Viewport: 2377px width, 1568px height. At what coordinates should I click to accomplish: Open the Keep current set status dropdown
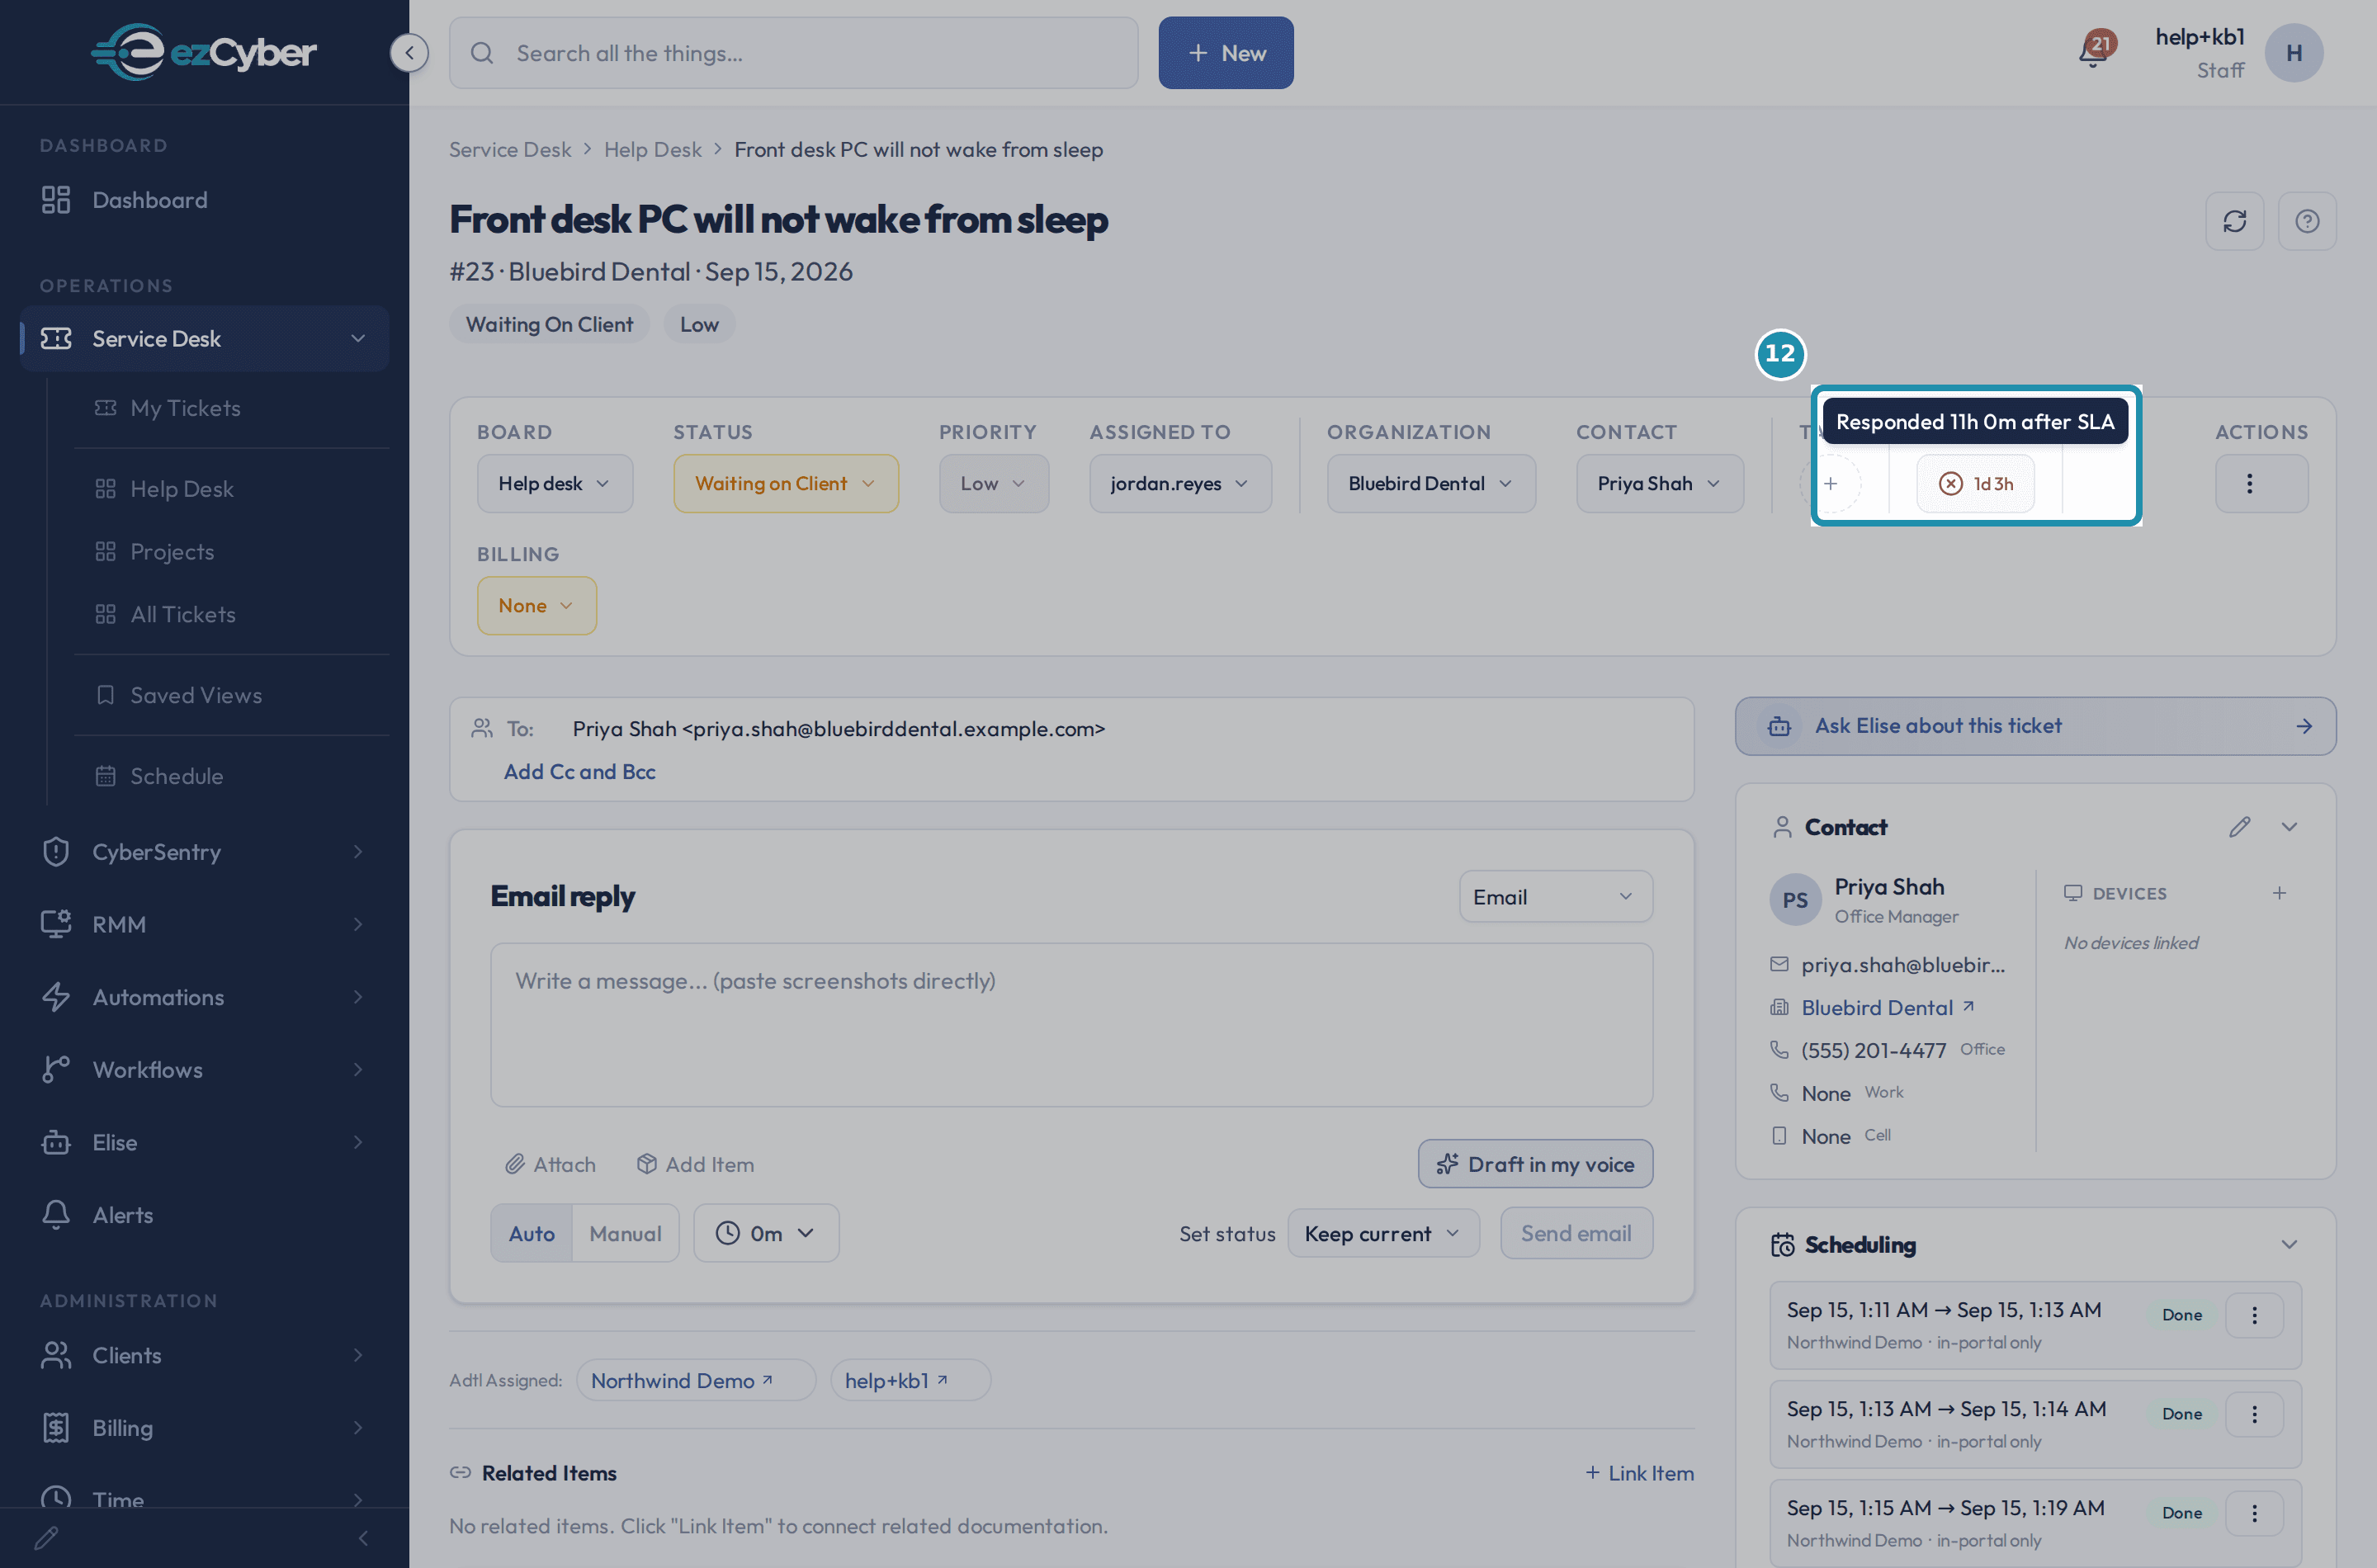pos(1383,1234)
